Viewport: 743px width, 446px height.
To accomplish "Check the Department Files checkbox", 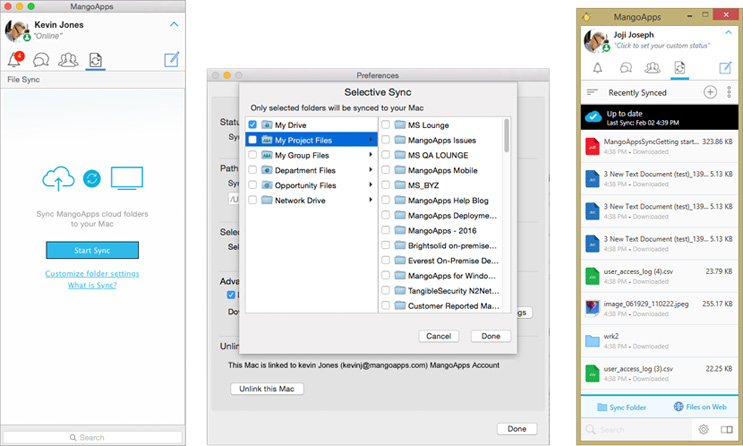I will point(253,170).
